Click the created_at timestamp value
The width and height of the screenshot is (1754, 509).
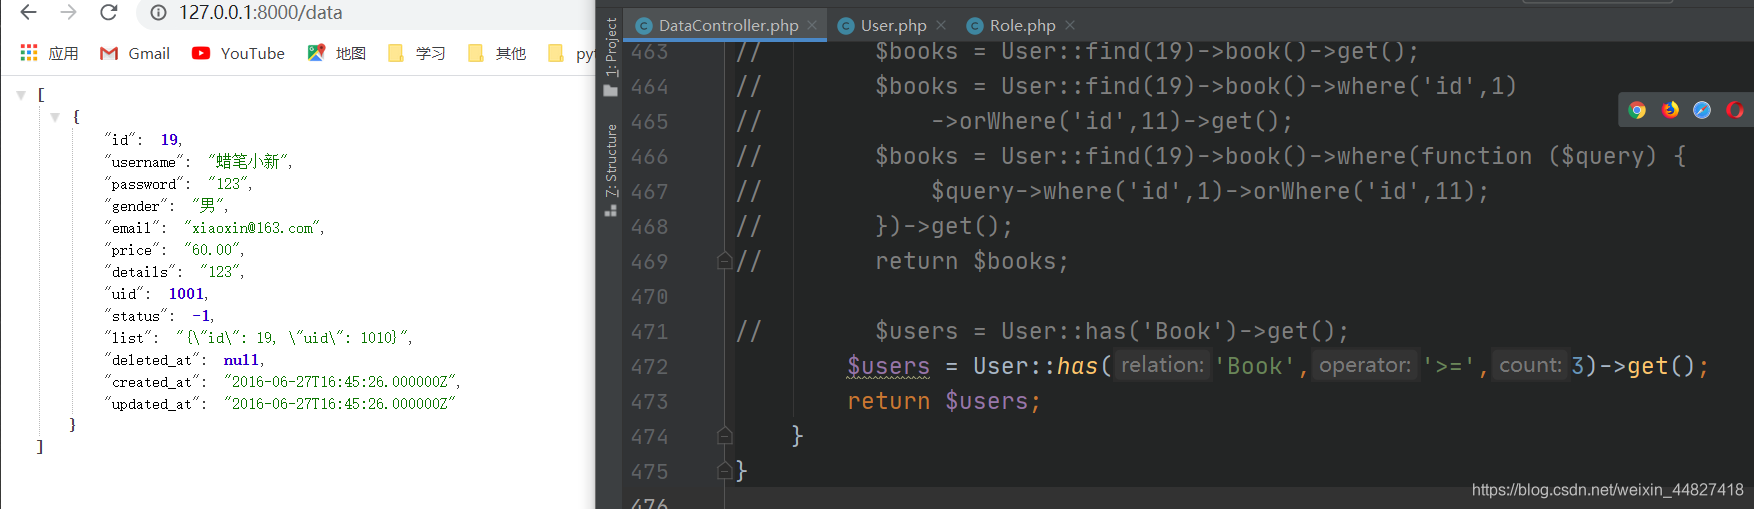pyautogui.click(x=340, y=382)
